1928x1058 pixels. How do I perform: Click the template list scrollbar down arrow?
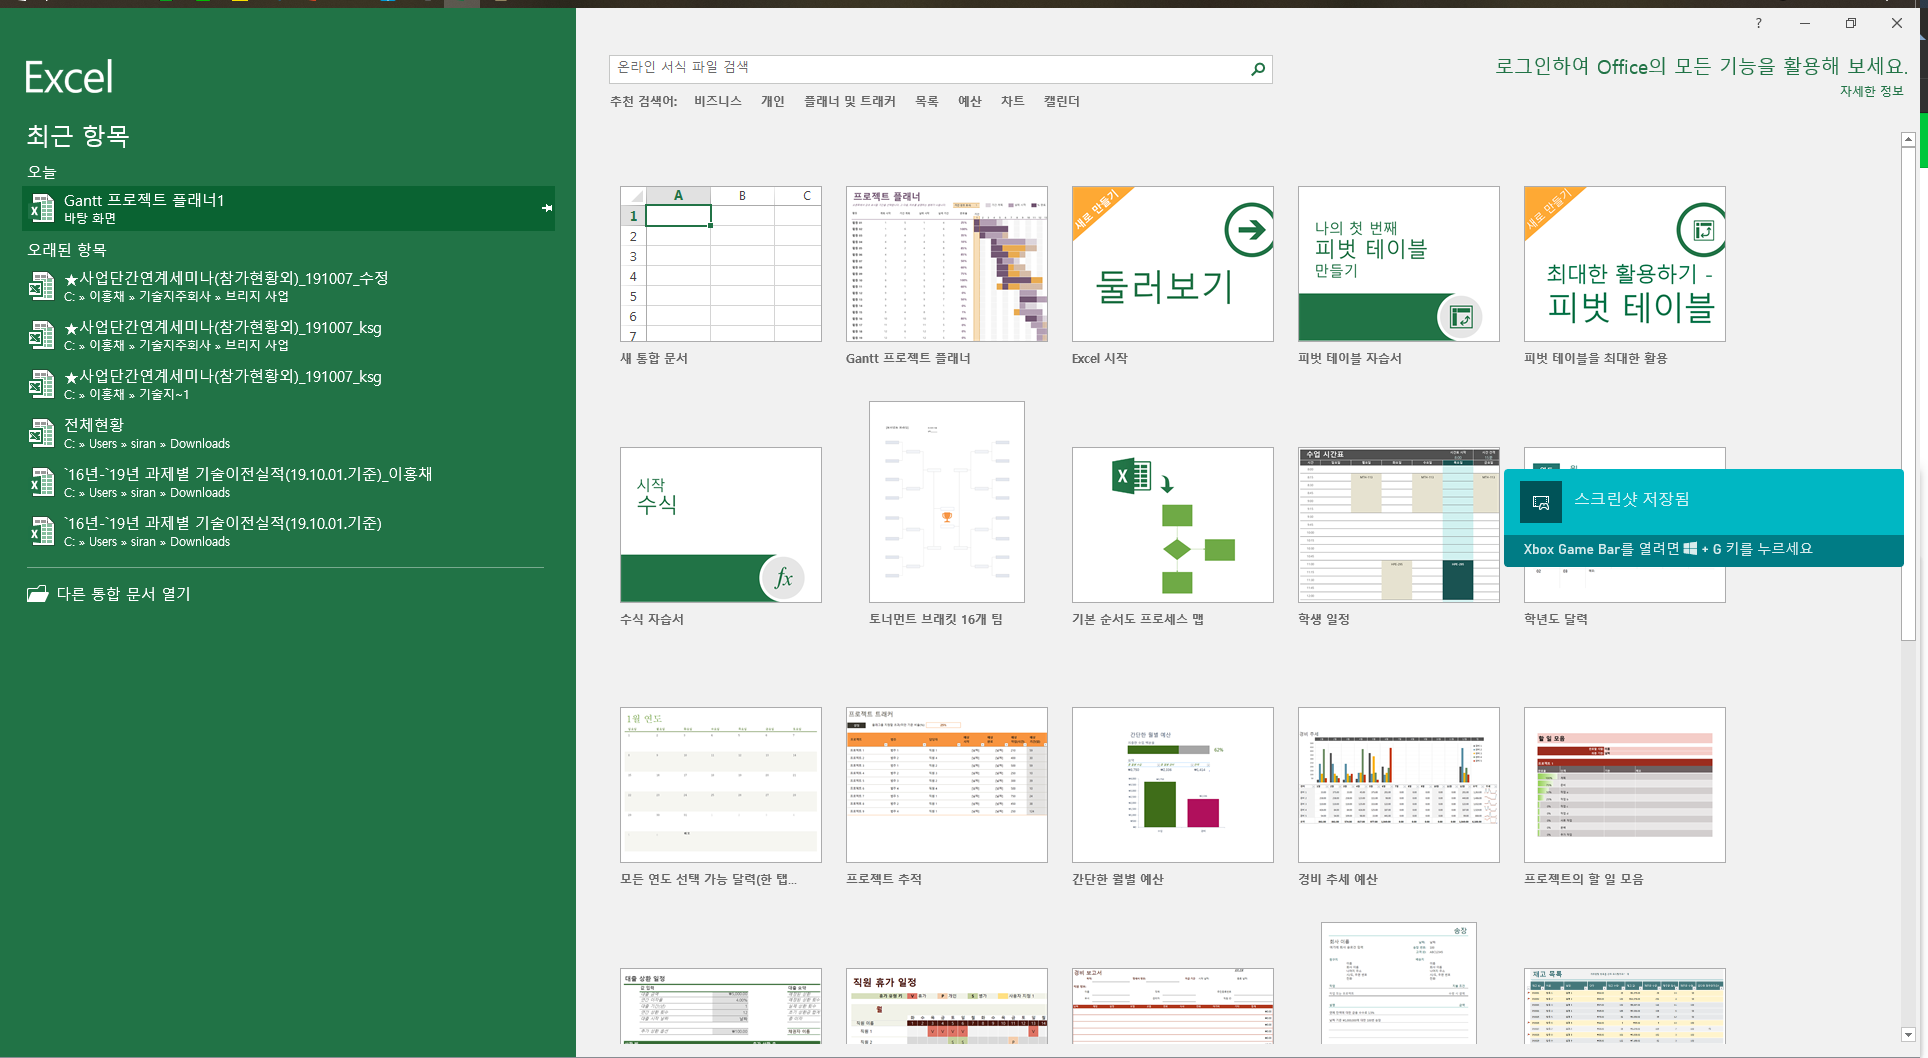(x=1908, y=1035)
